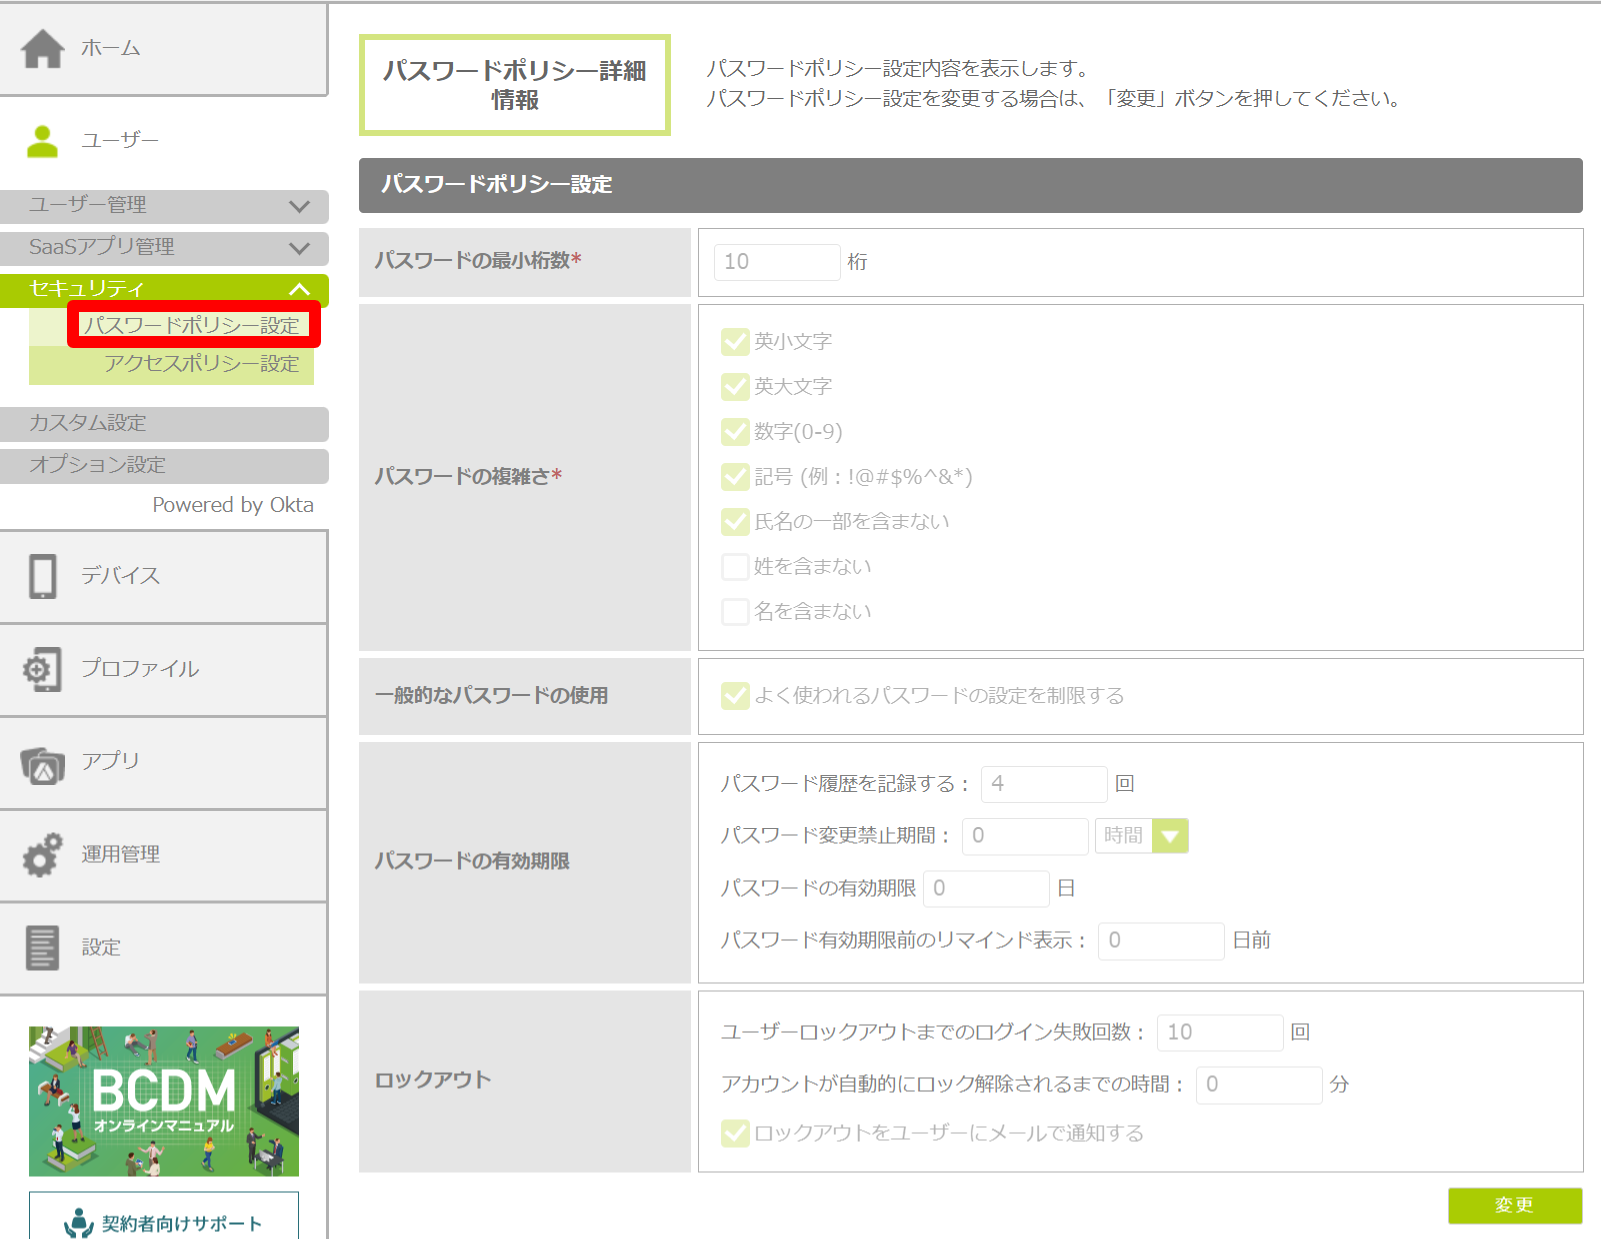Select アクセスポリシー設定 menu item
This screenshot has width=1601, height=1239.
point(201,364)
